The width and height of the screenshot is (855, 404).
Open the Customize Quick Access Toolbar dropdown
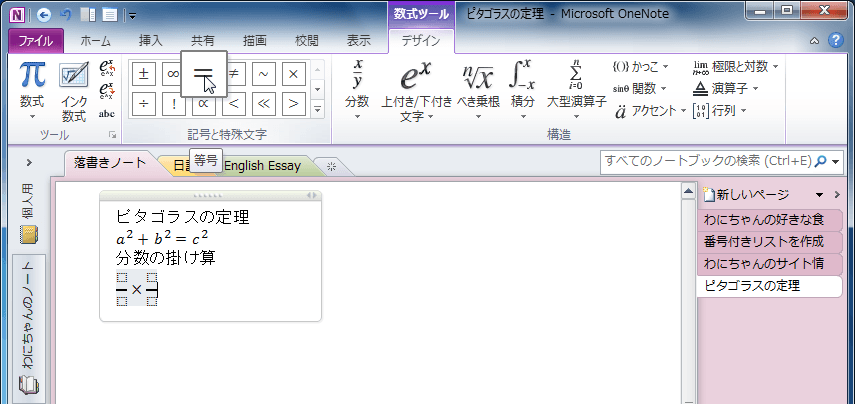[x=133, y=16]
